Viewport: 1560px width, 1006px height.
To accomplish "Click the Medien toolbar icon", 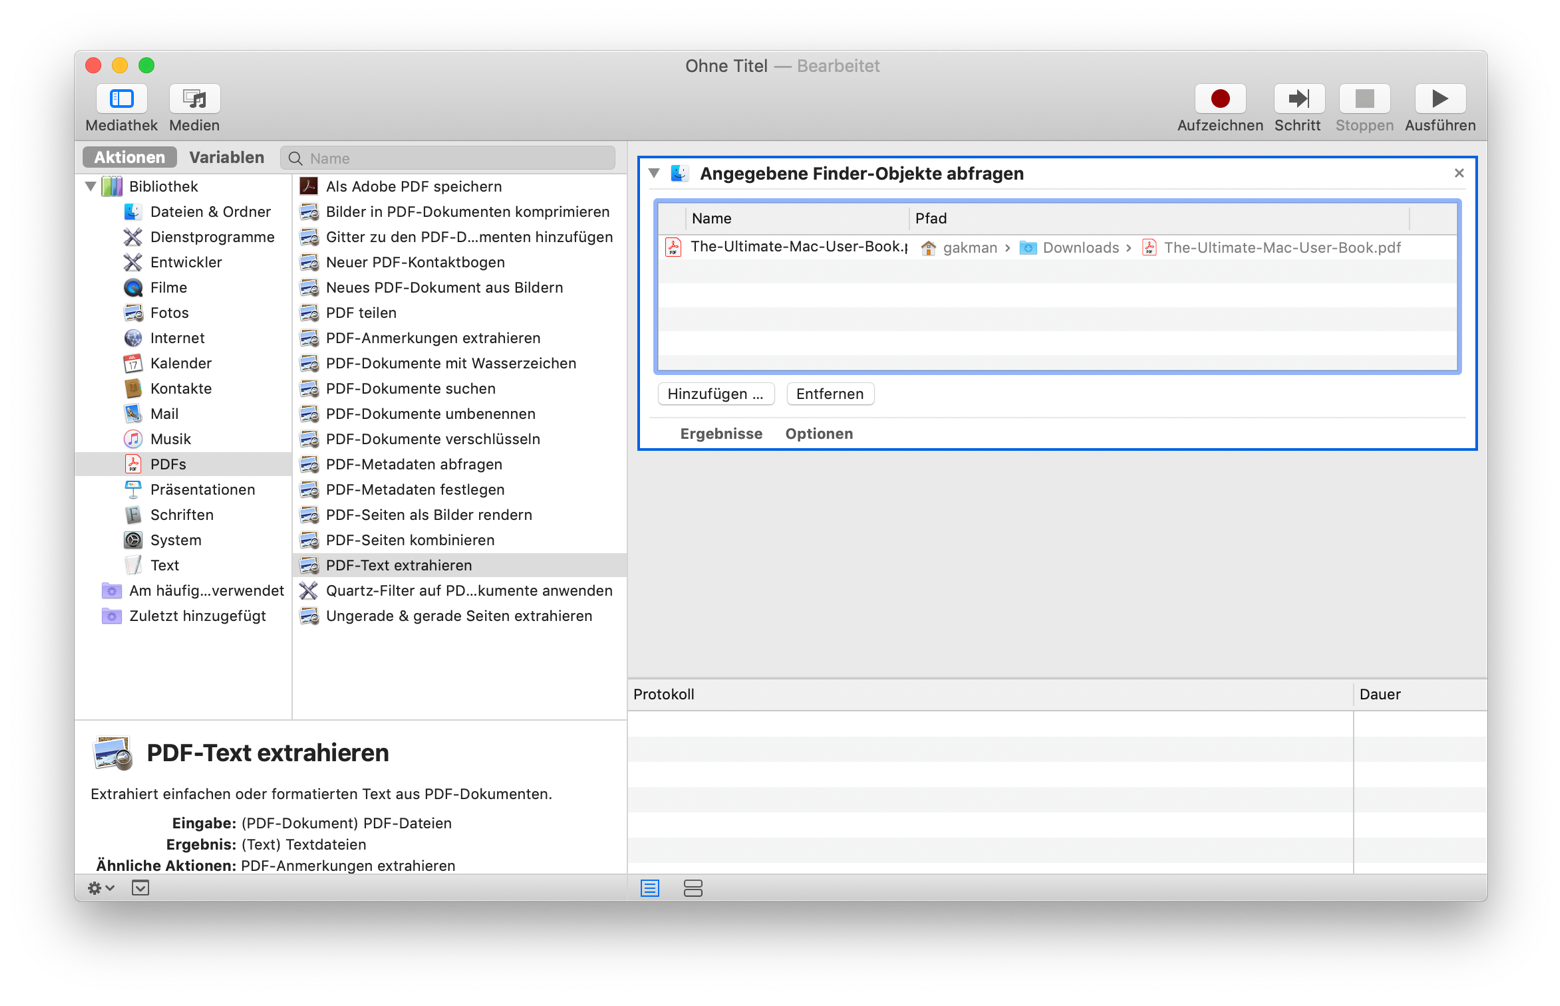I will tap(193, 98).
